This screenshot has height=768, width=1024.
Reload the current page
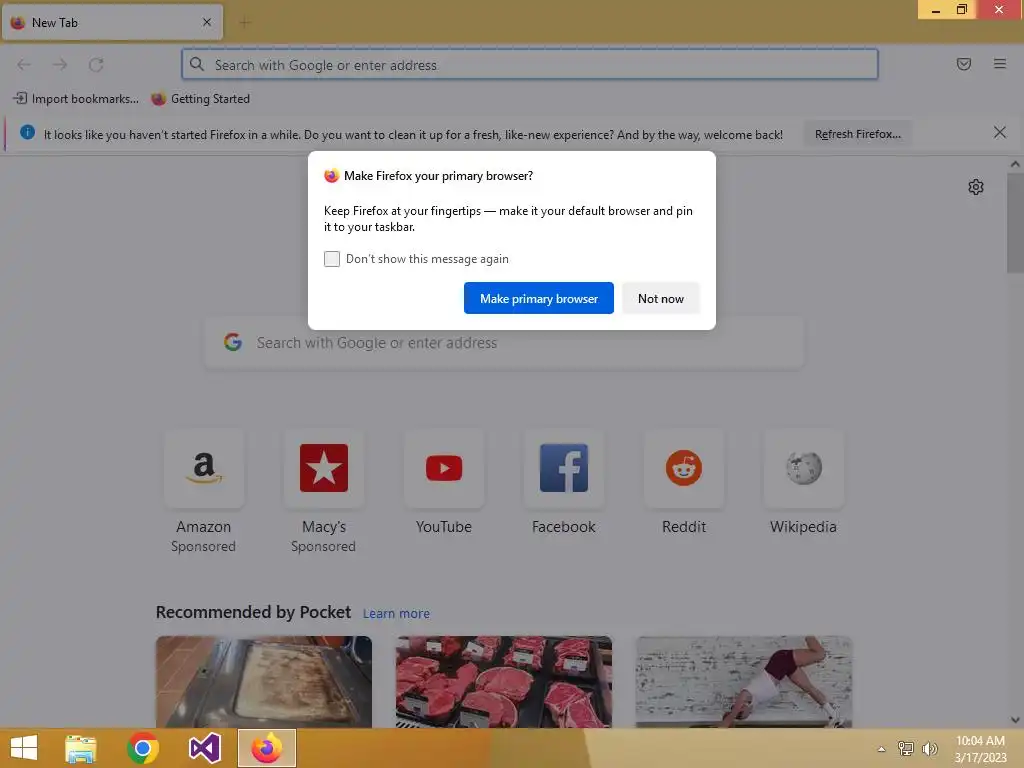tap(96, 64)
